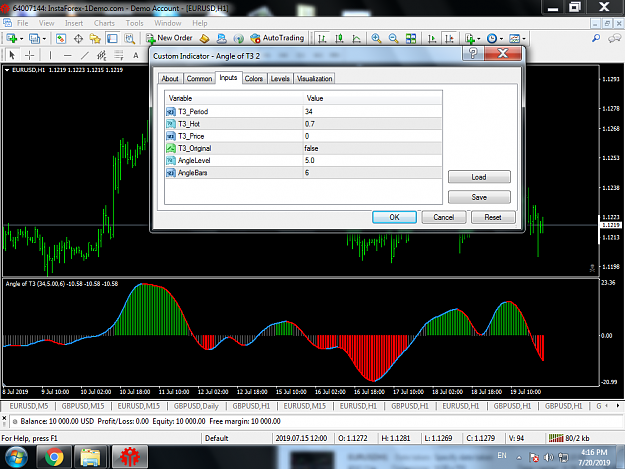Click Cancel in Custom Indicator dialog

444,217
